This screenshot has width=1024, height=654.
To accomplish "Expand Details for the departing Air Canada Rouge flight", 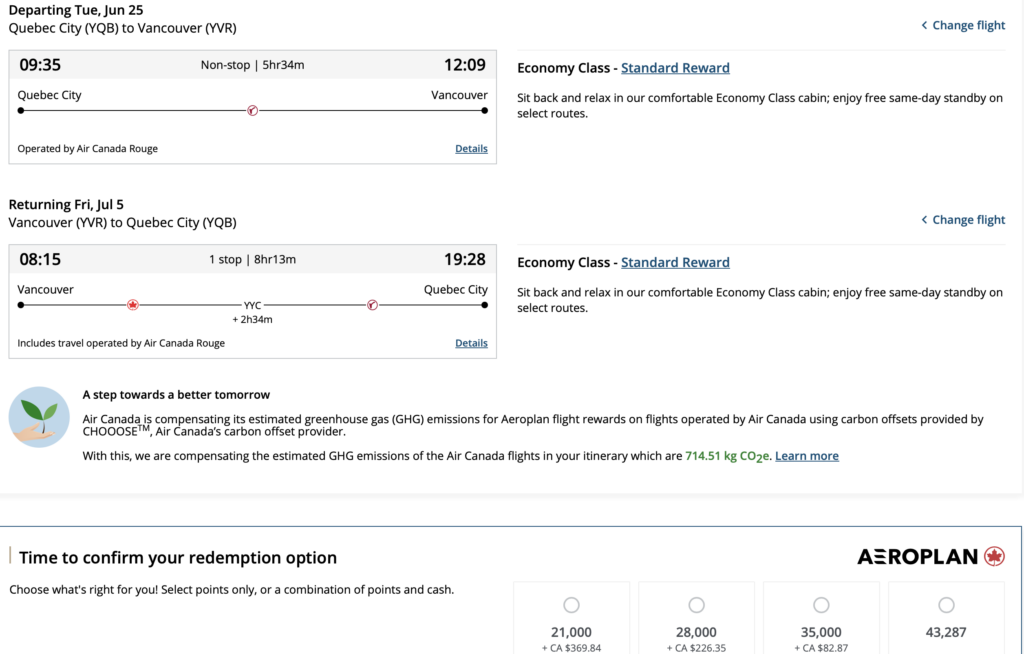I will 471,149.
